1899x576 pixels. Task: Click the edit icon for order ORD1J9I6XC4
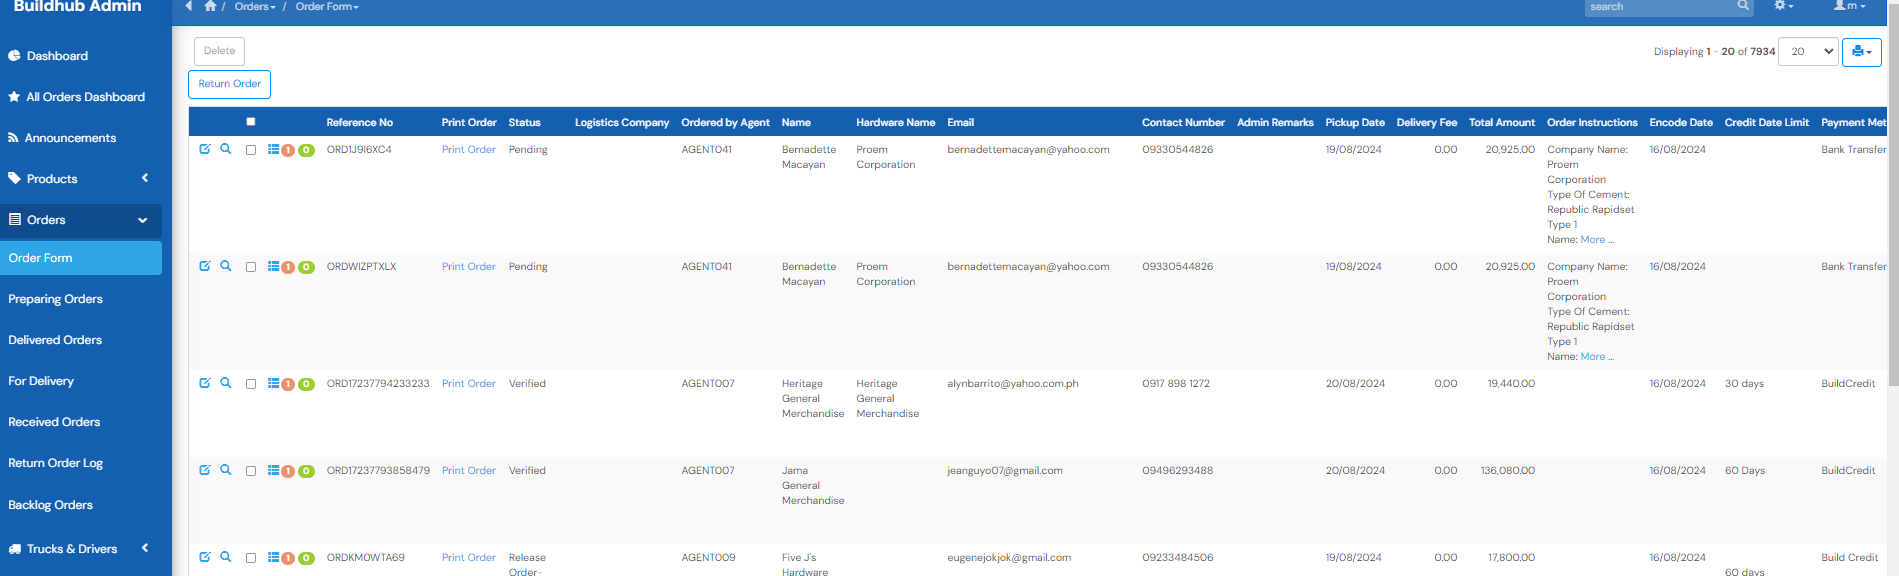pos(205,149)
